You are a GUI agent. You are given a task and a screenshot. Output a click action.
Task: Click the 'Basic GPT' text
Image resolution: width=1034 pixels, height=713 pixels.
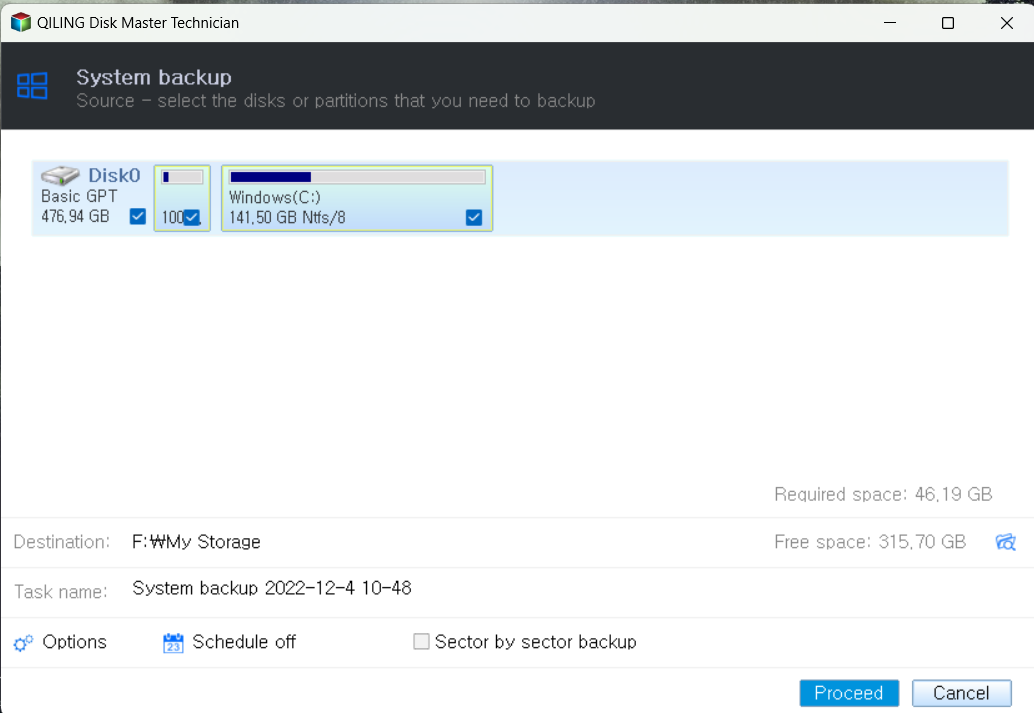pos(79,196)
